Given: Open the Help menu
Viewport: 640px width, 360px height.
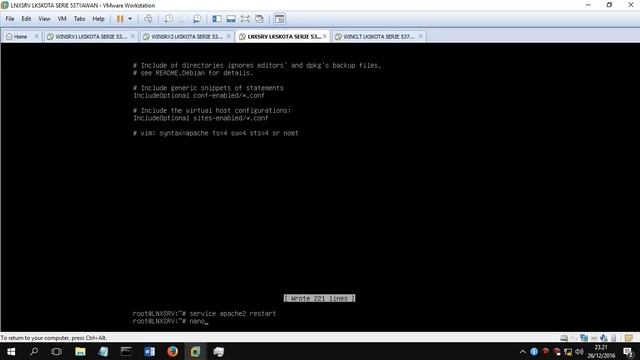Looking at the screenshot, I should click(98, 19).
